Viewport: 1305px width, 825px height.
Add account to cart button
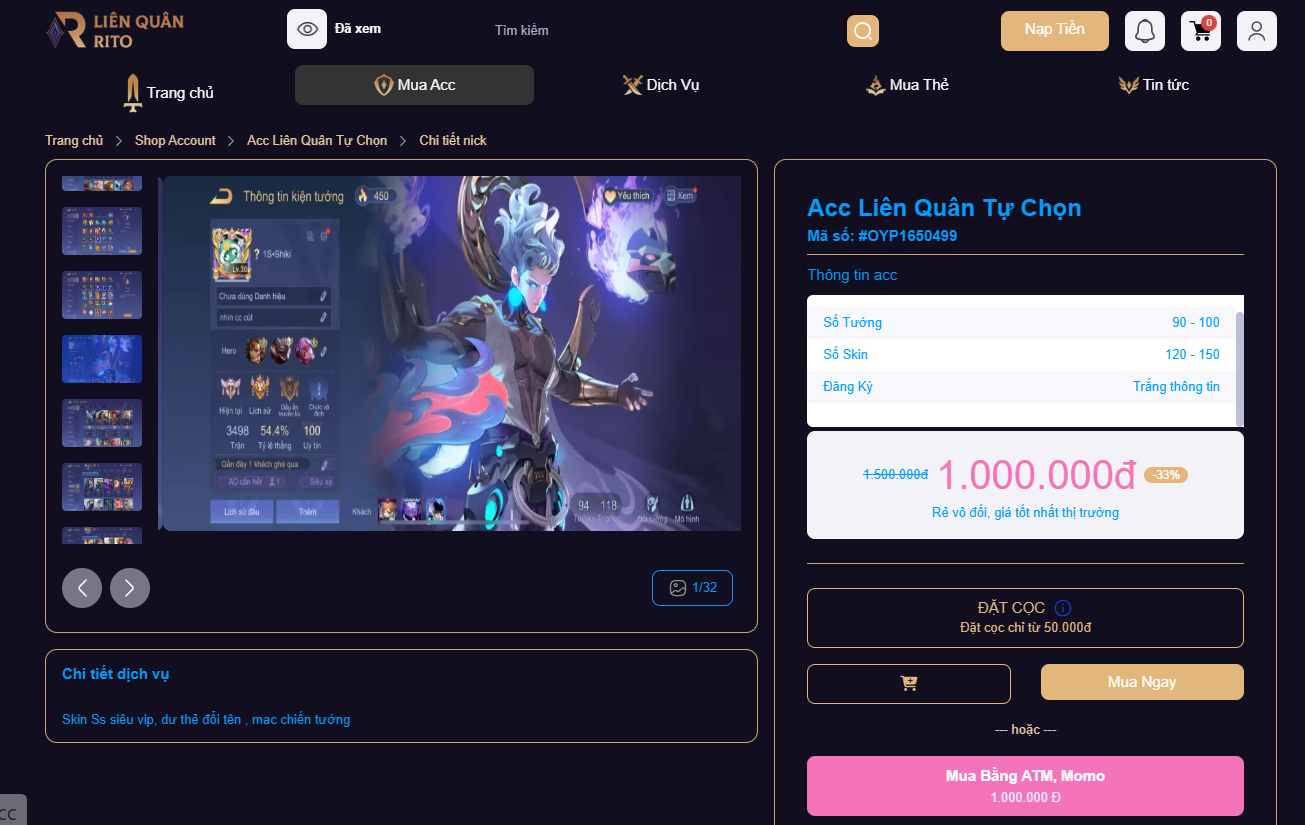(x=909, y=683)
